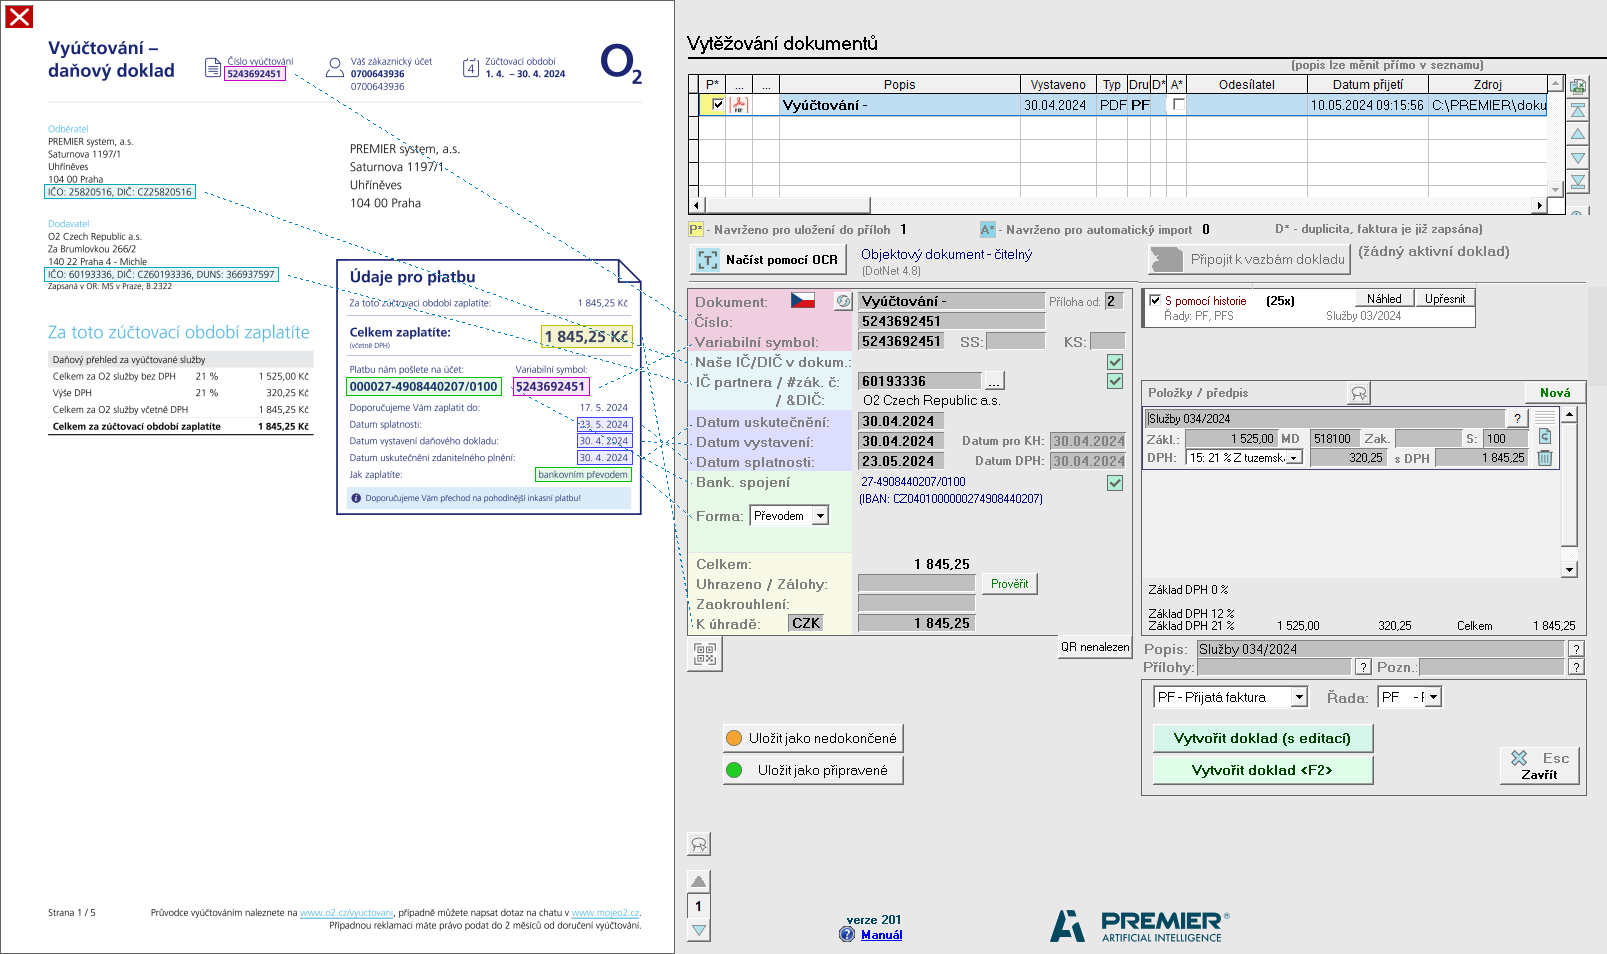Open DPH rate 15: 21 % dropdown
This screenshot has height=954, width=1607.
(1294, 458)
